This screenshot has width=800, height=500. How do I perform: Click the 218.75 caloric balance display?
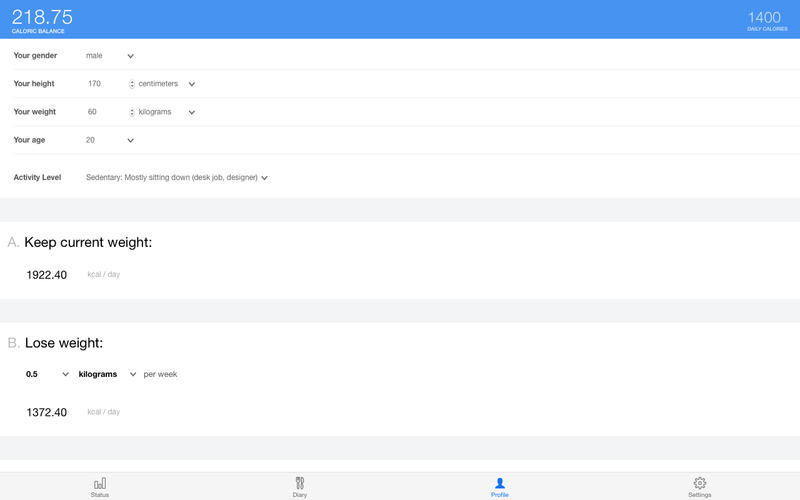[42, 18]
